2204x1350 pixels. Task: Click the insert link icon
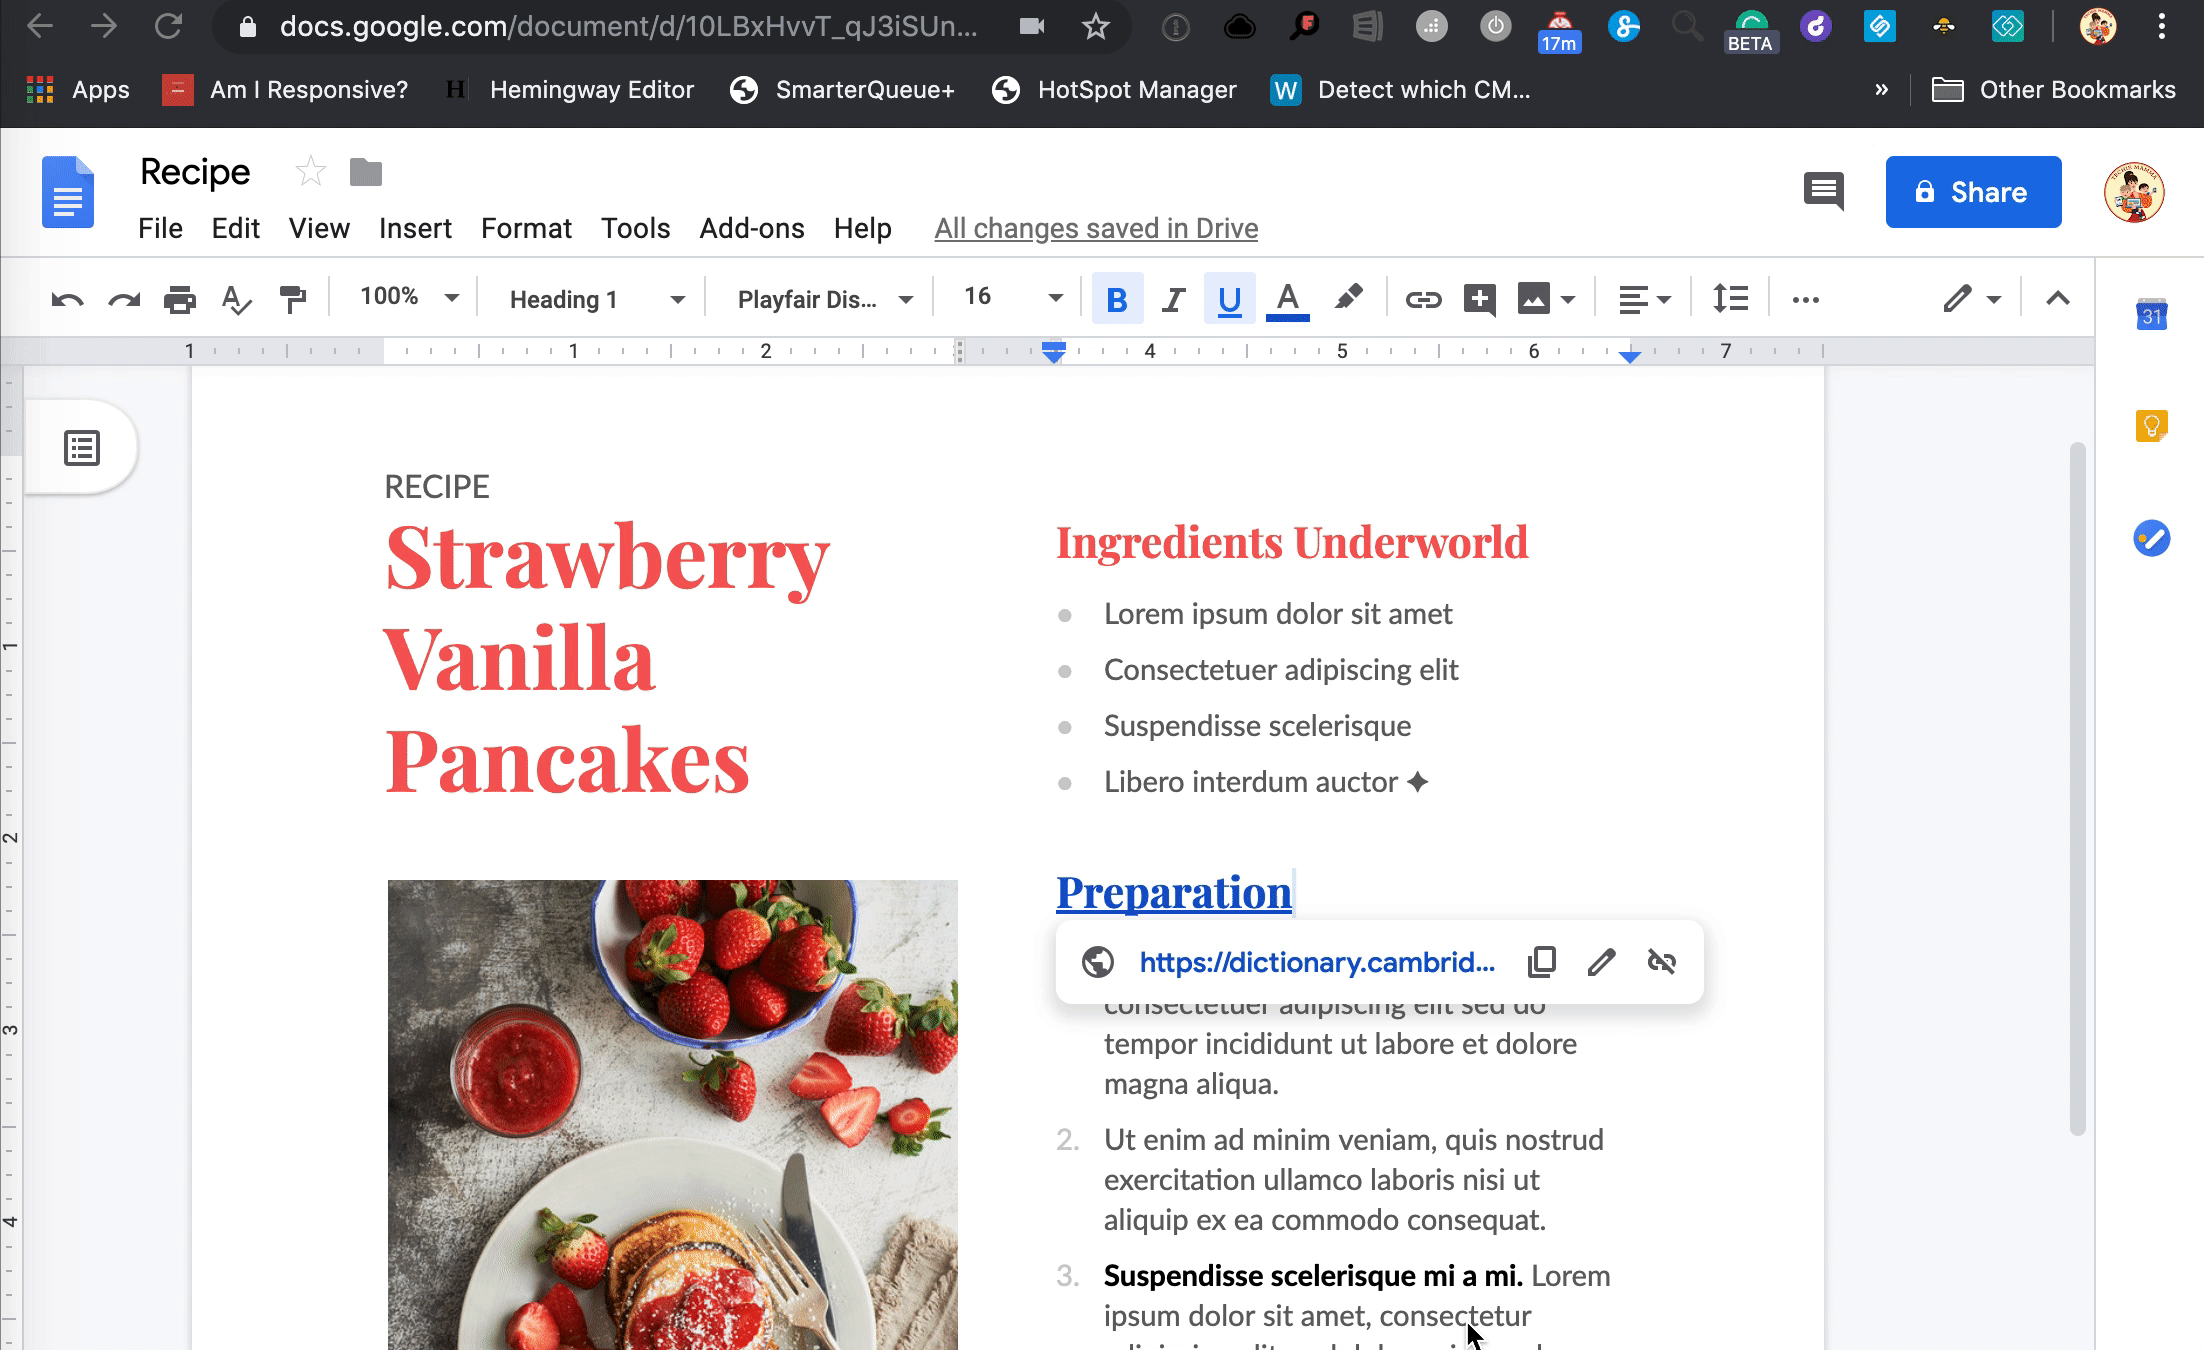1422,297
